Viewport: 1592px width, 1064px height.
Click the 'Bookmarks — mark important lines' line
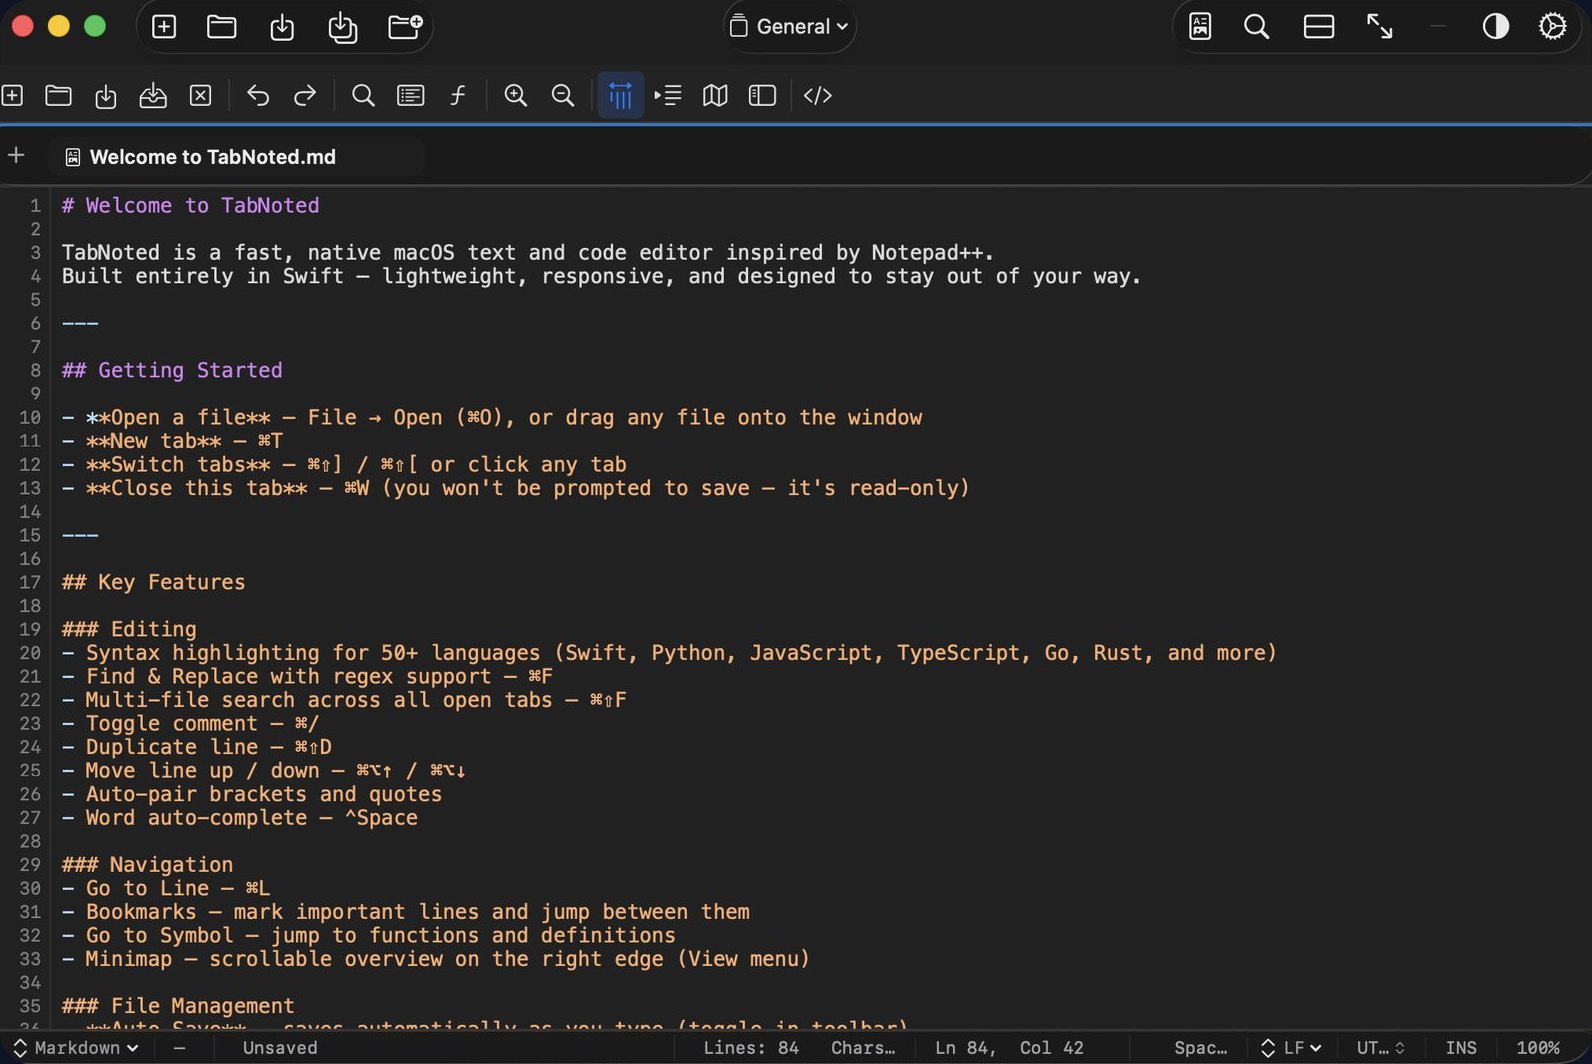click(405, 911)
